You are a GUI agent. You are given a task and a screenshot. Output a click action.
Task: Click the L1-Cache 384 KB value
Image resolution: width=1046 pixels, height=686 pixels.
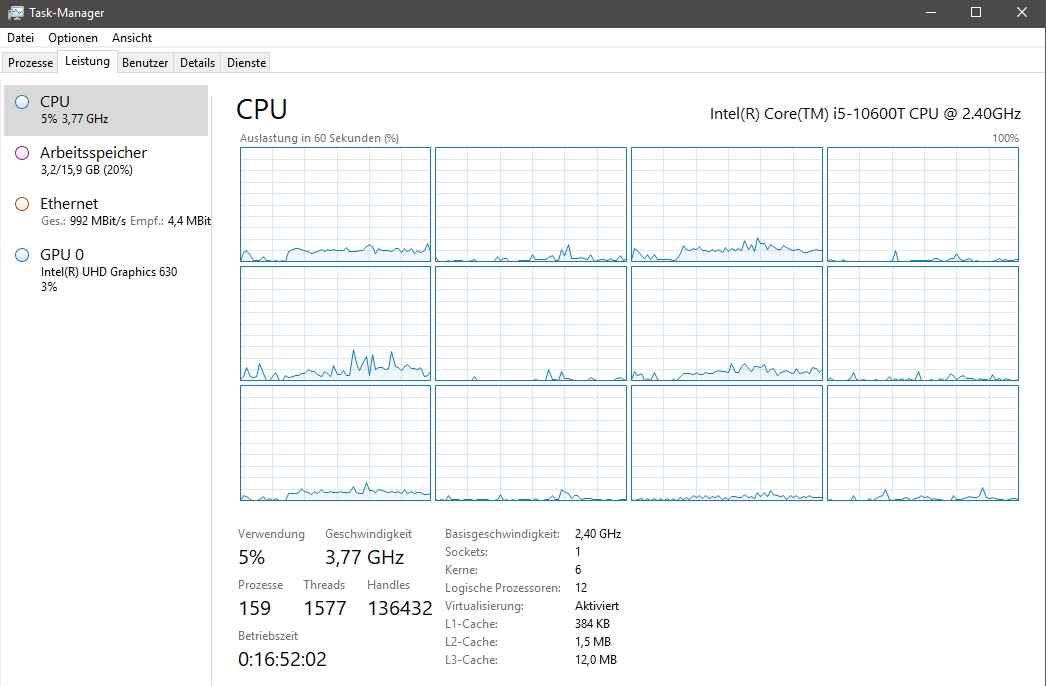592,624
